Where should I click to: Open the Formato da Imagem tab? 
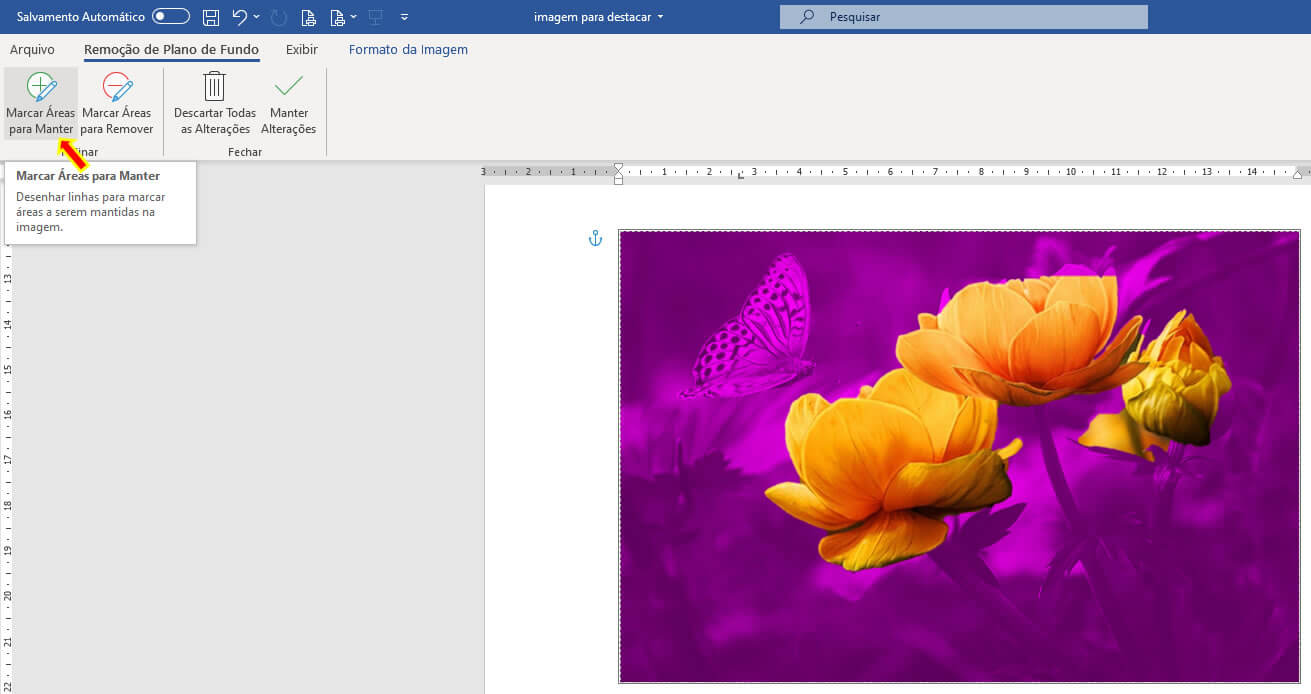tap(408, 49)
